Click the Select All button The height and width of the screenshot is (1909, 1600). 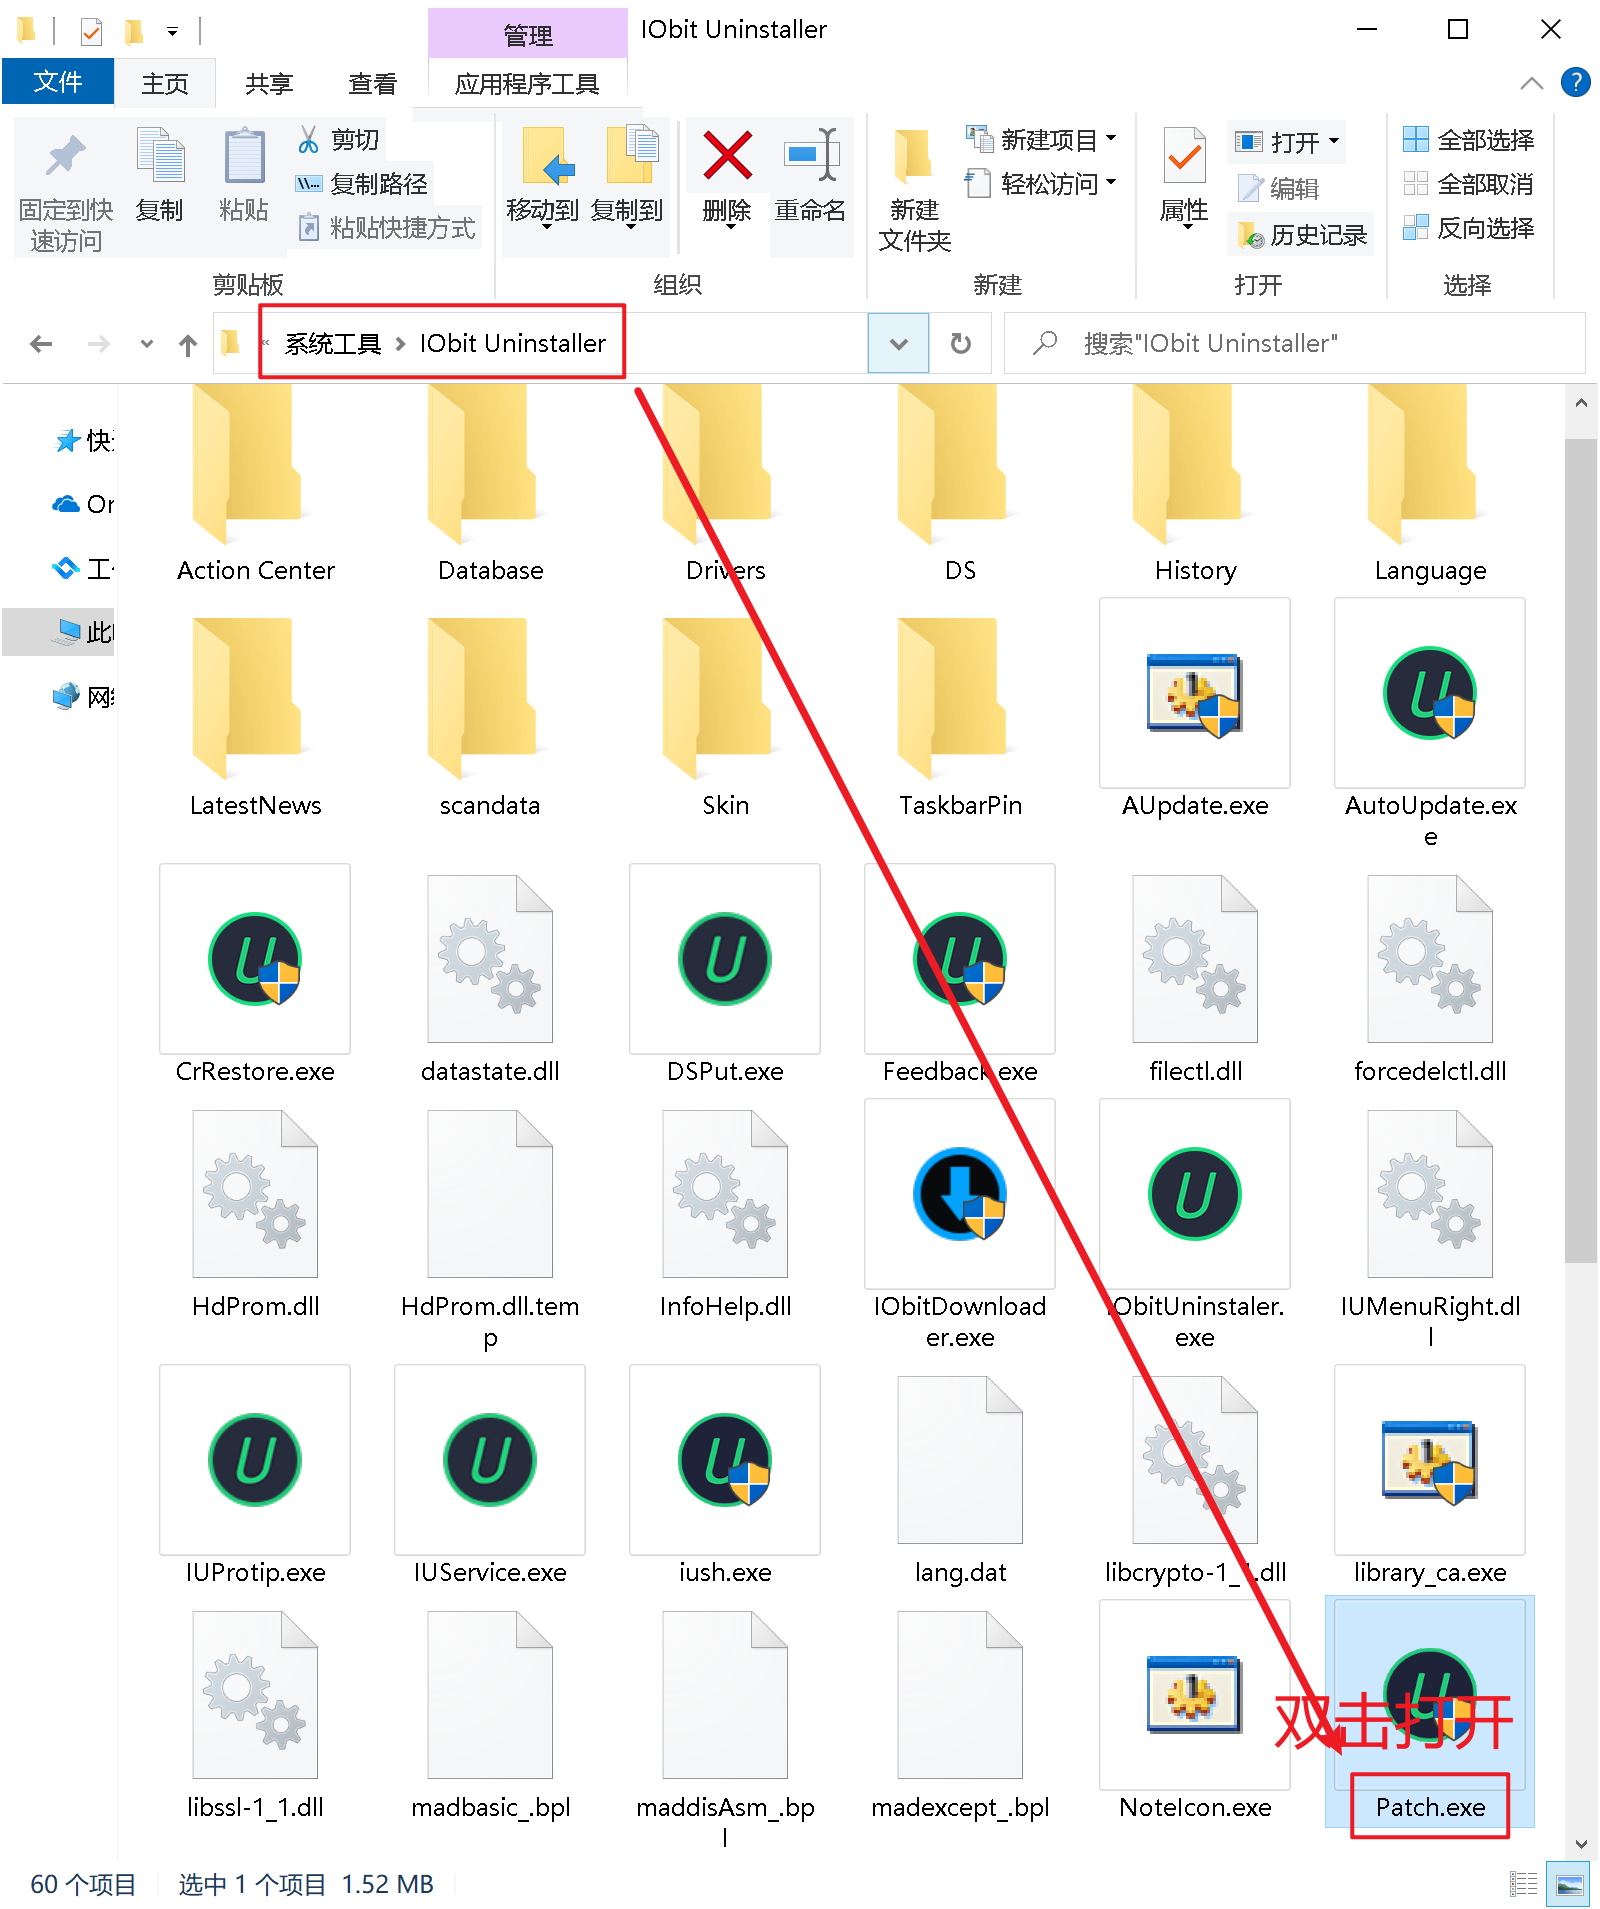(x=1469, y=140)
